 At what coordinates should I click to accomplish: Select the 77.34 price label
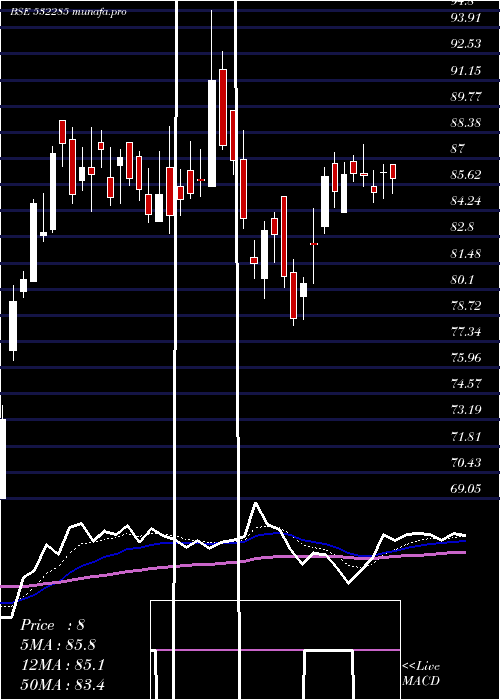pyautogui.click(x=466, y=332)
